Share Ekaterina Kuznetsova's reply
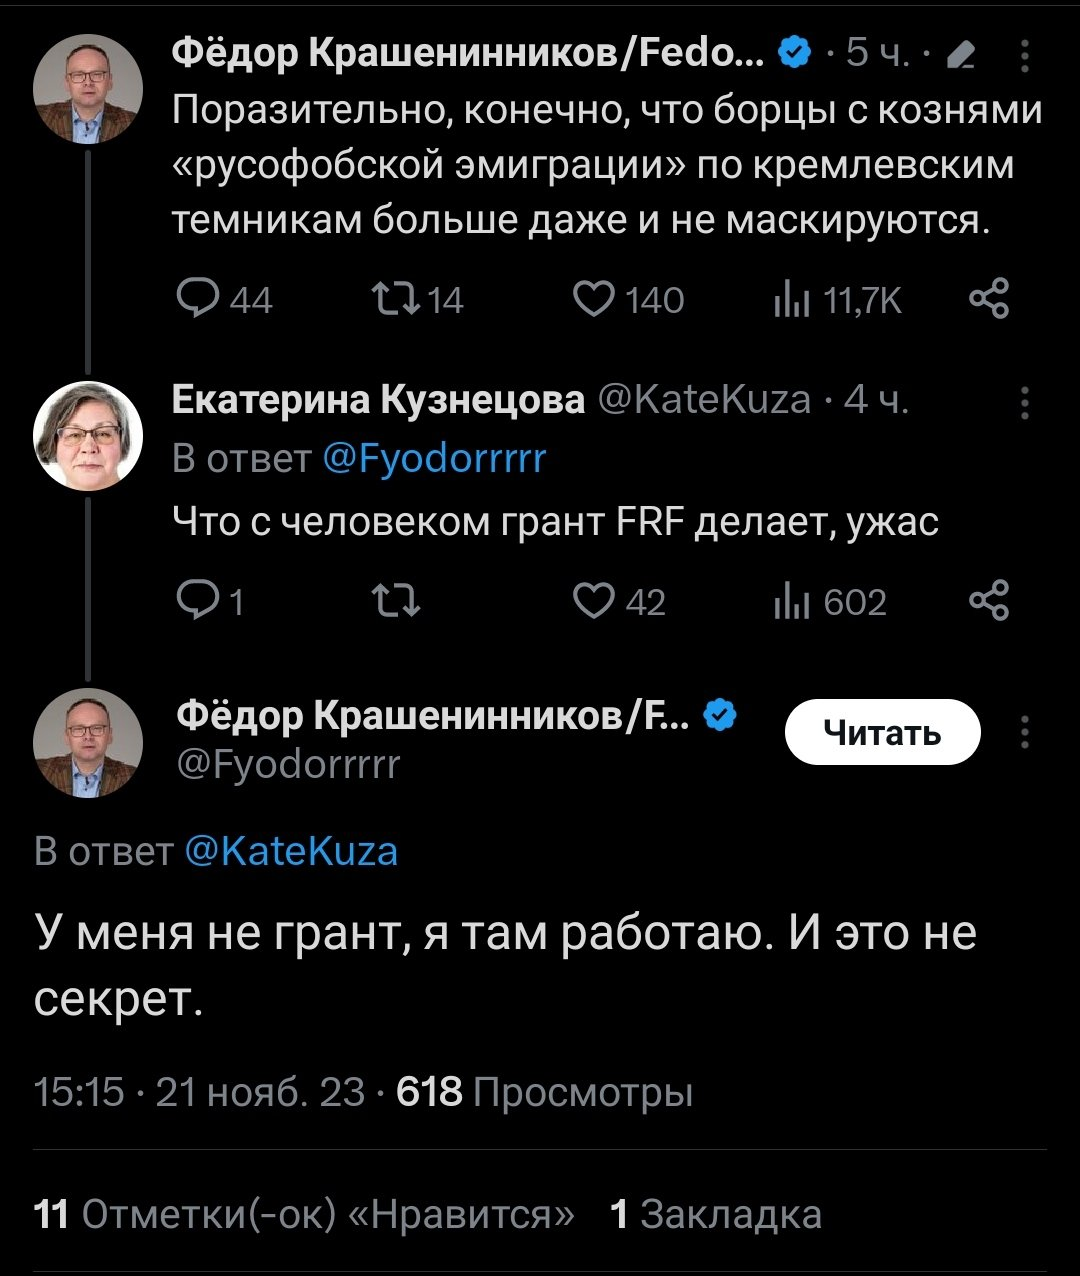The width and height of the screenshot is (1080, 1276). (x=989, y=602)
